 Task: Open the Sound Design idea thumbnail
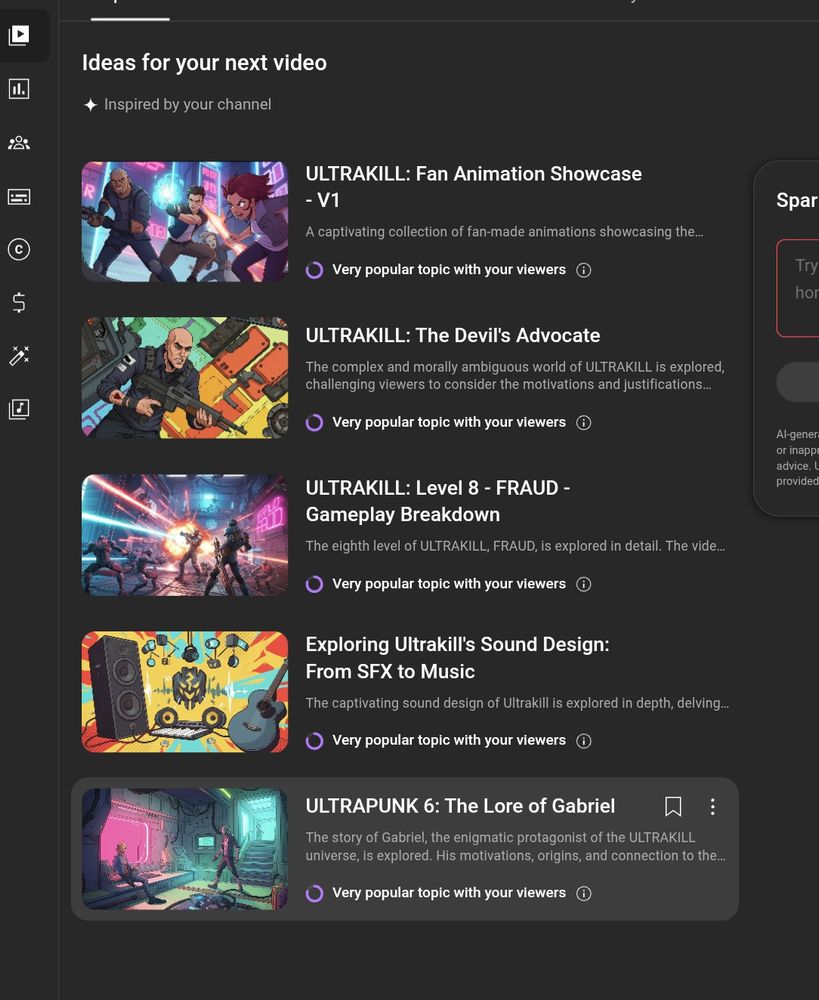pyautogui.click(x=185, y=692)
